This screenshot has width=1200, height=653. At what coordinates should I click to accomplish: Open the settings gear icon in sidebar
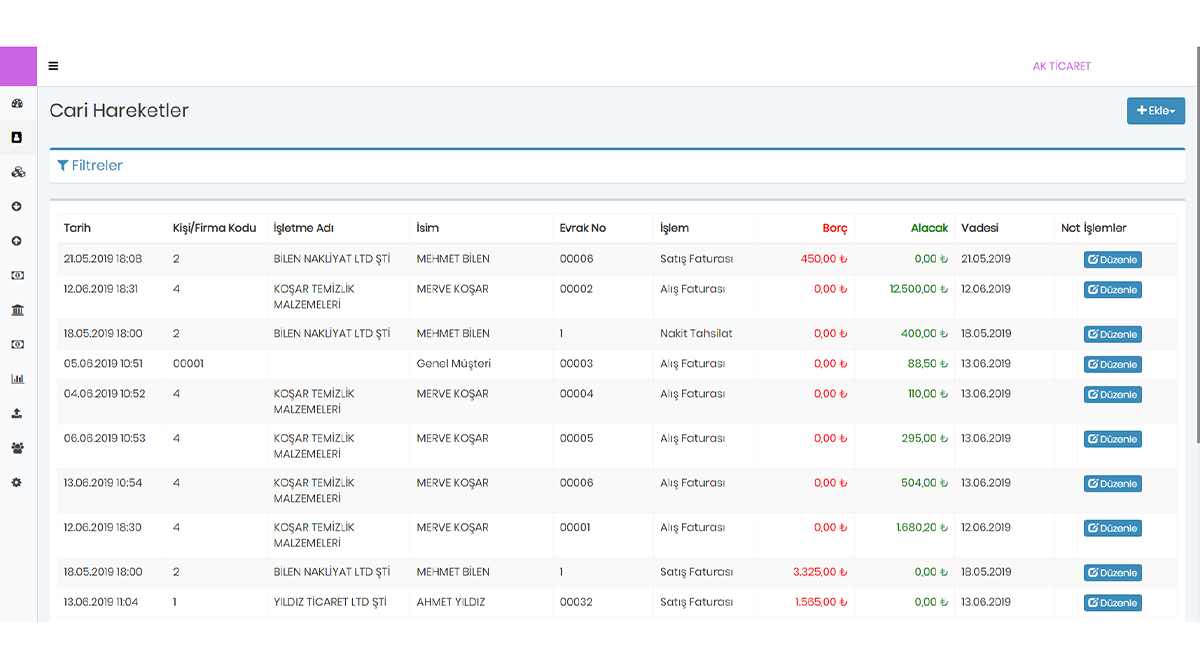[17, 482]
